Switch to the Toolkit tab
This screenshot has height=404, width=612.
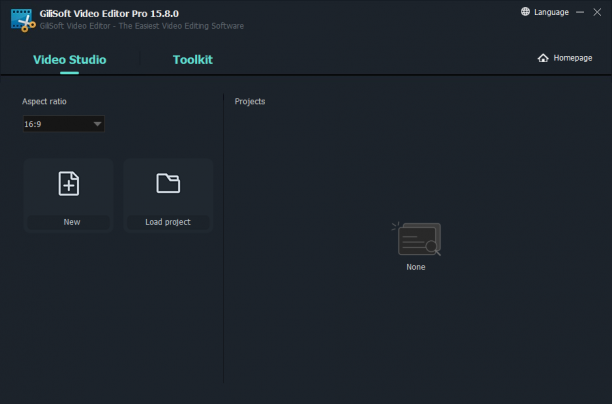pyautogui.click(x=193, y=60)
